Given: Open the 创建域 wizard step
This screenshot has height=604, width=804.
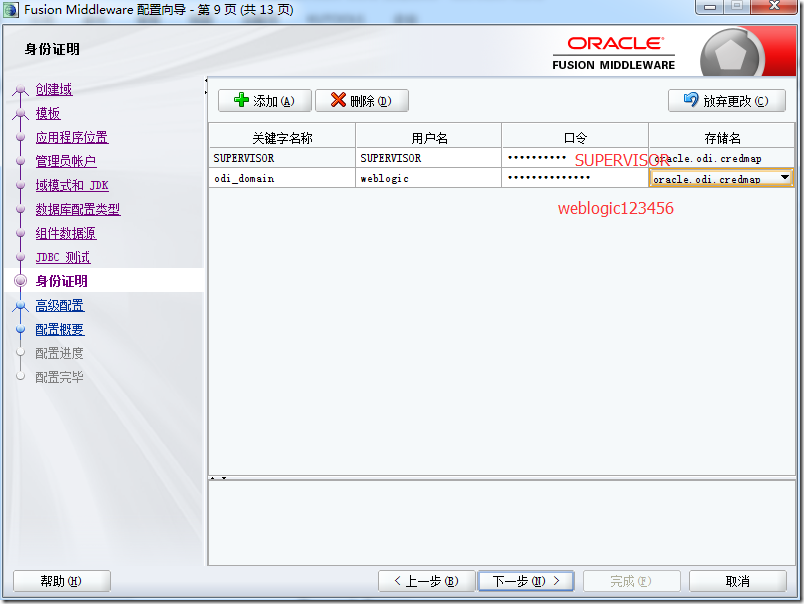Looking at the screenshot, I should (x=54, y=89).
